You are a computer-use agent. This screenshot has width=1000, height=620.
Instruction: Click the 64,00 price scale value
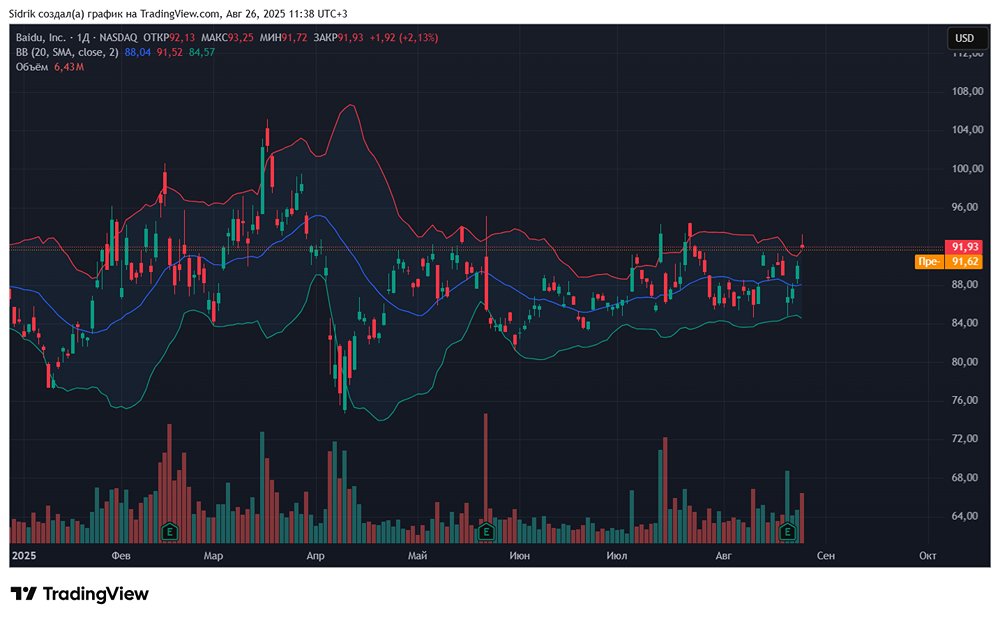tap(965, 515)
